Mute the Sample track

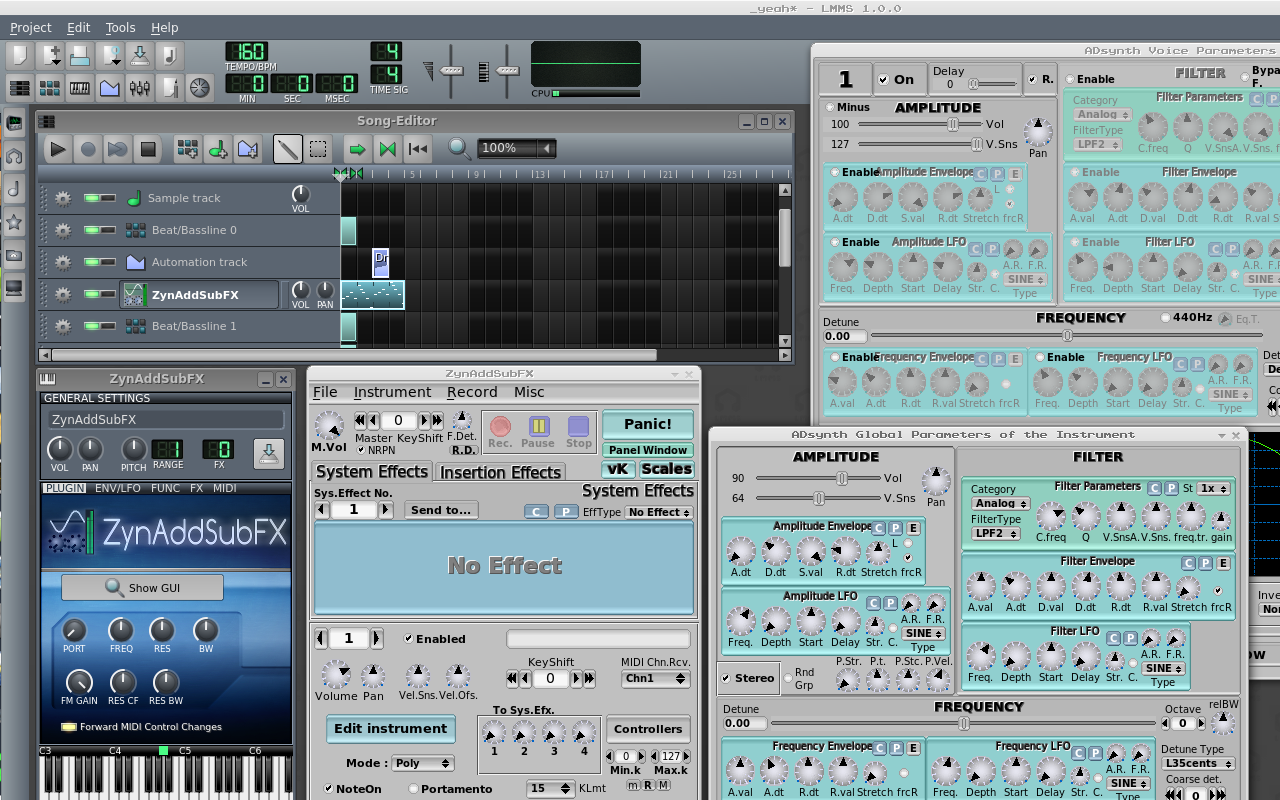point(91,198)
